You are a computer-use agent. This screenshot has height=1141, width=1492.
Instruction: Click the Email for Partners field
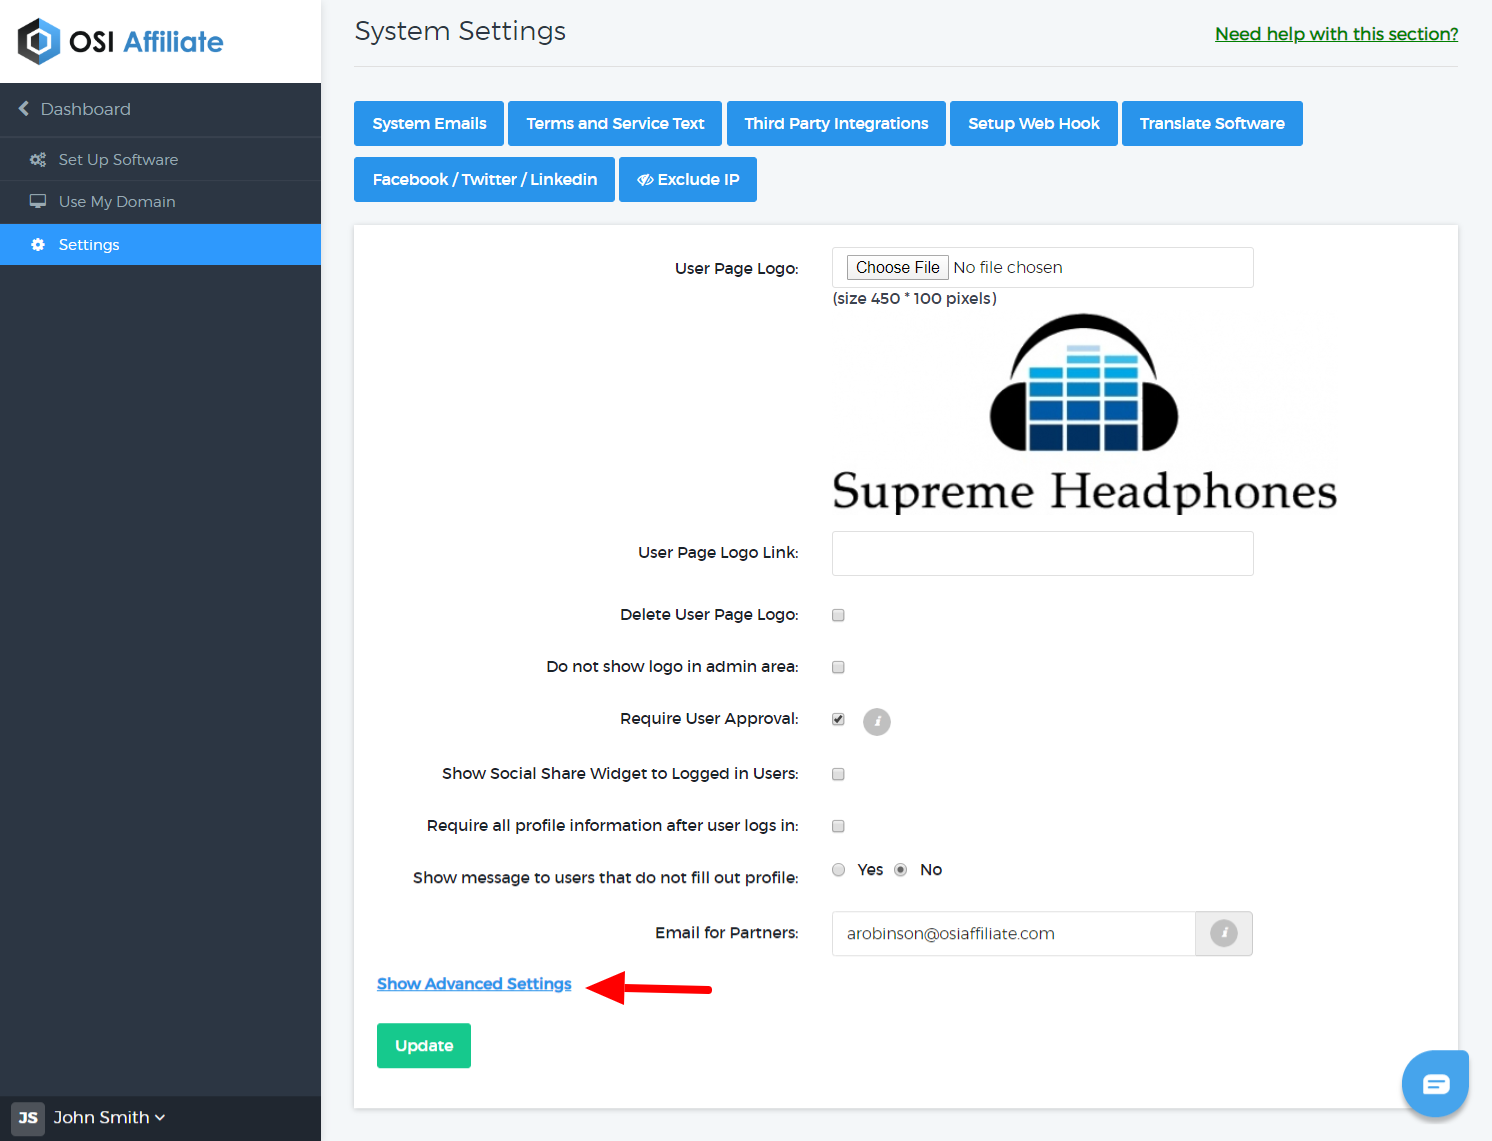[x=1013, y=934]
